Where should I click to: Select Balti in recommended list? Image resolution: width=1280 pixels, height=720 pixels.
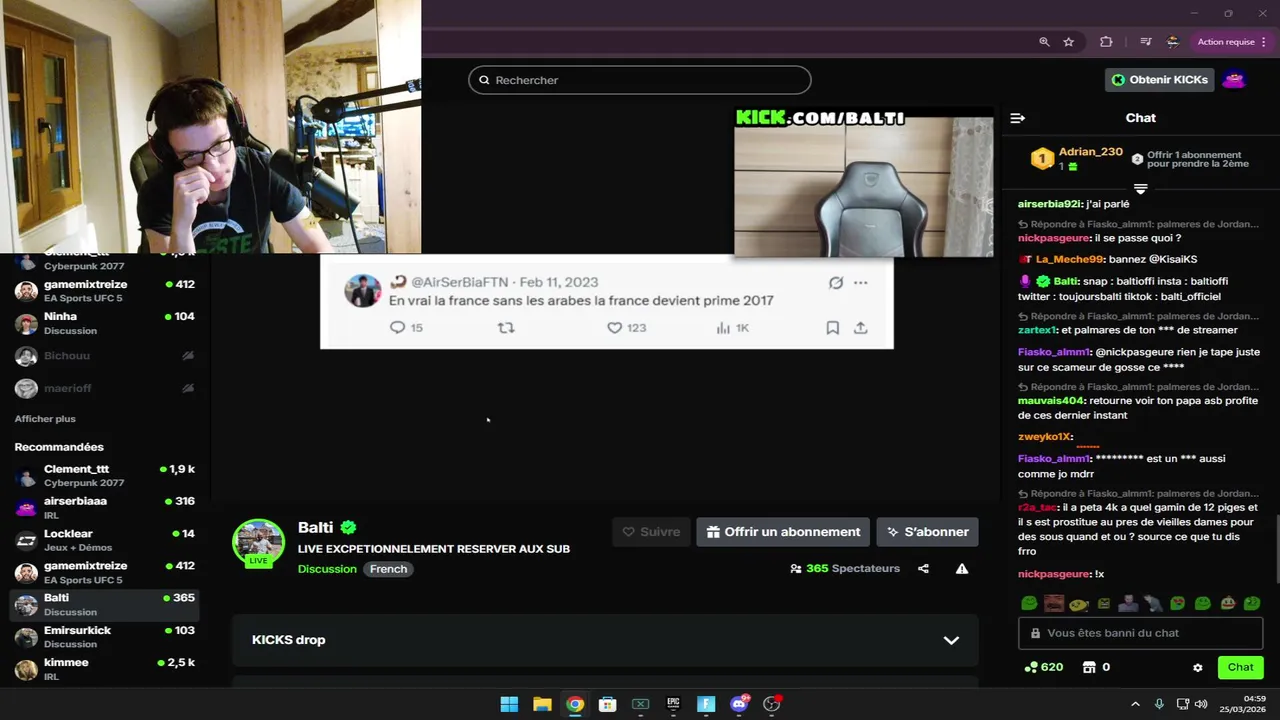tap(105, 605)
